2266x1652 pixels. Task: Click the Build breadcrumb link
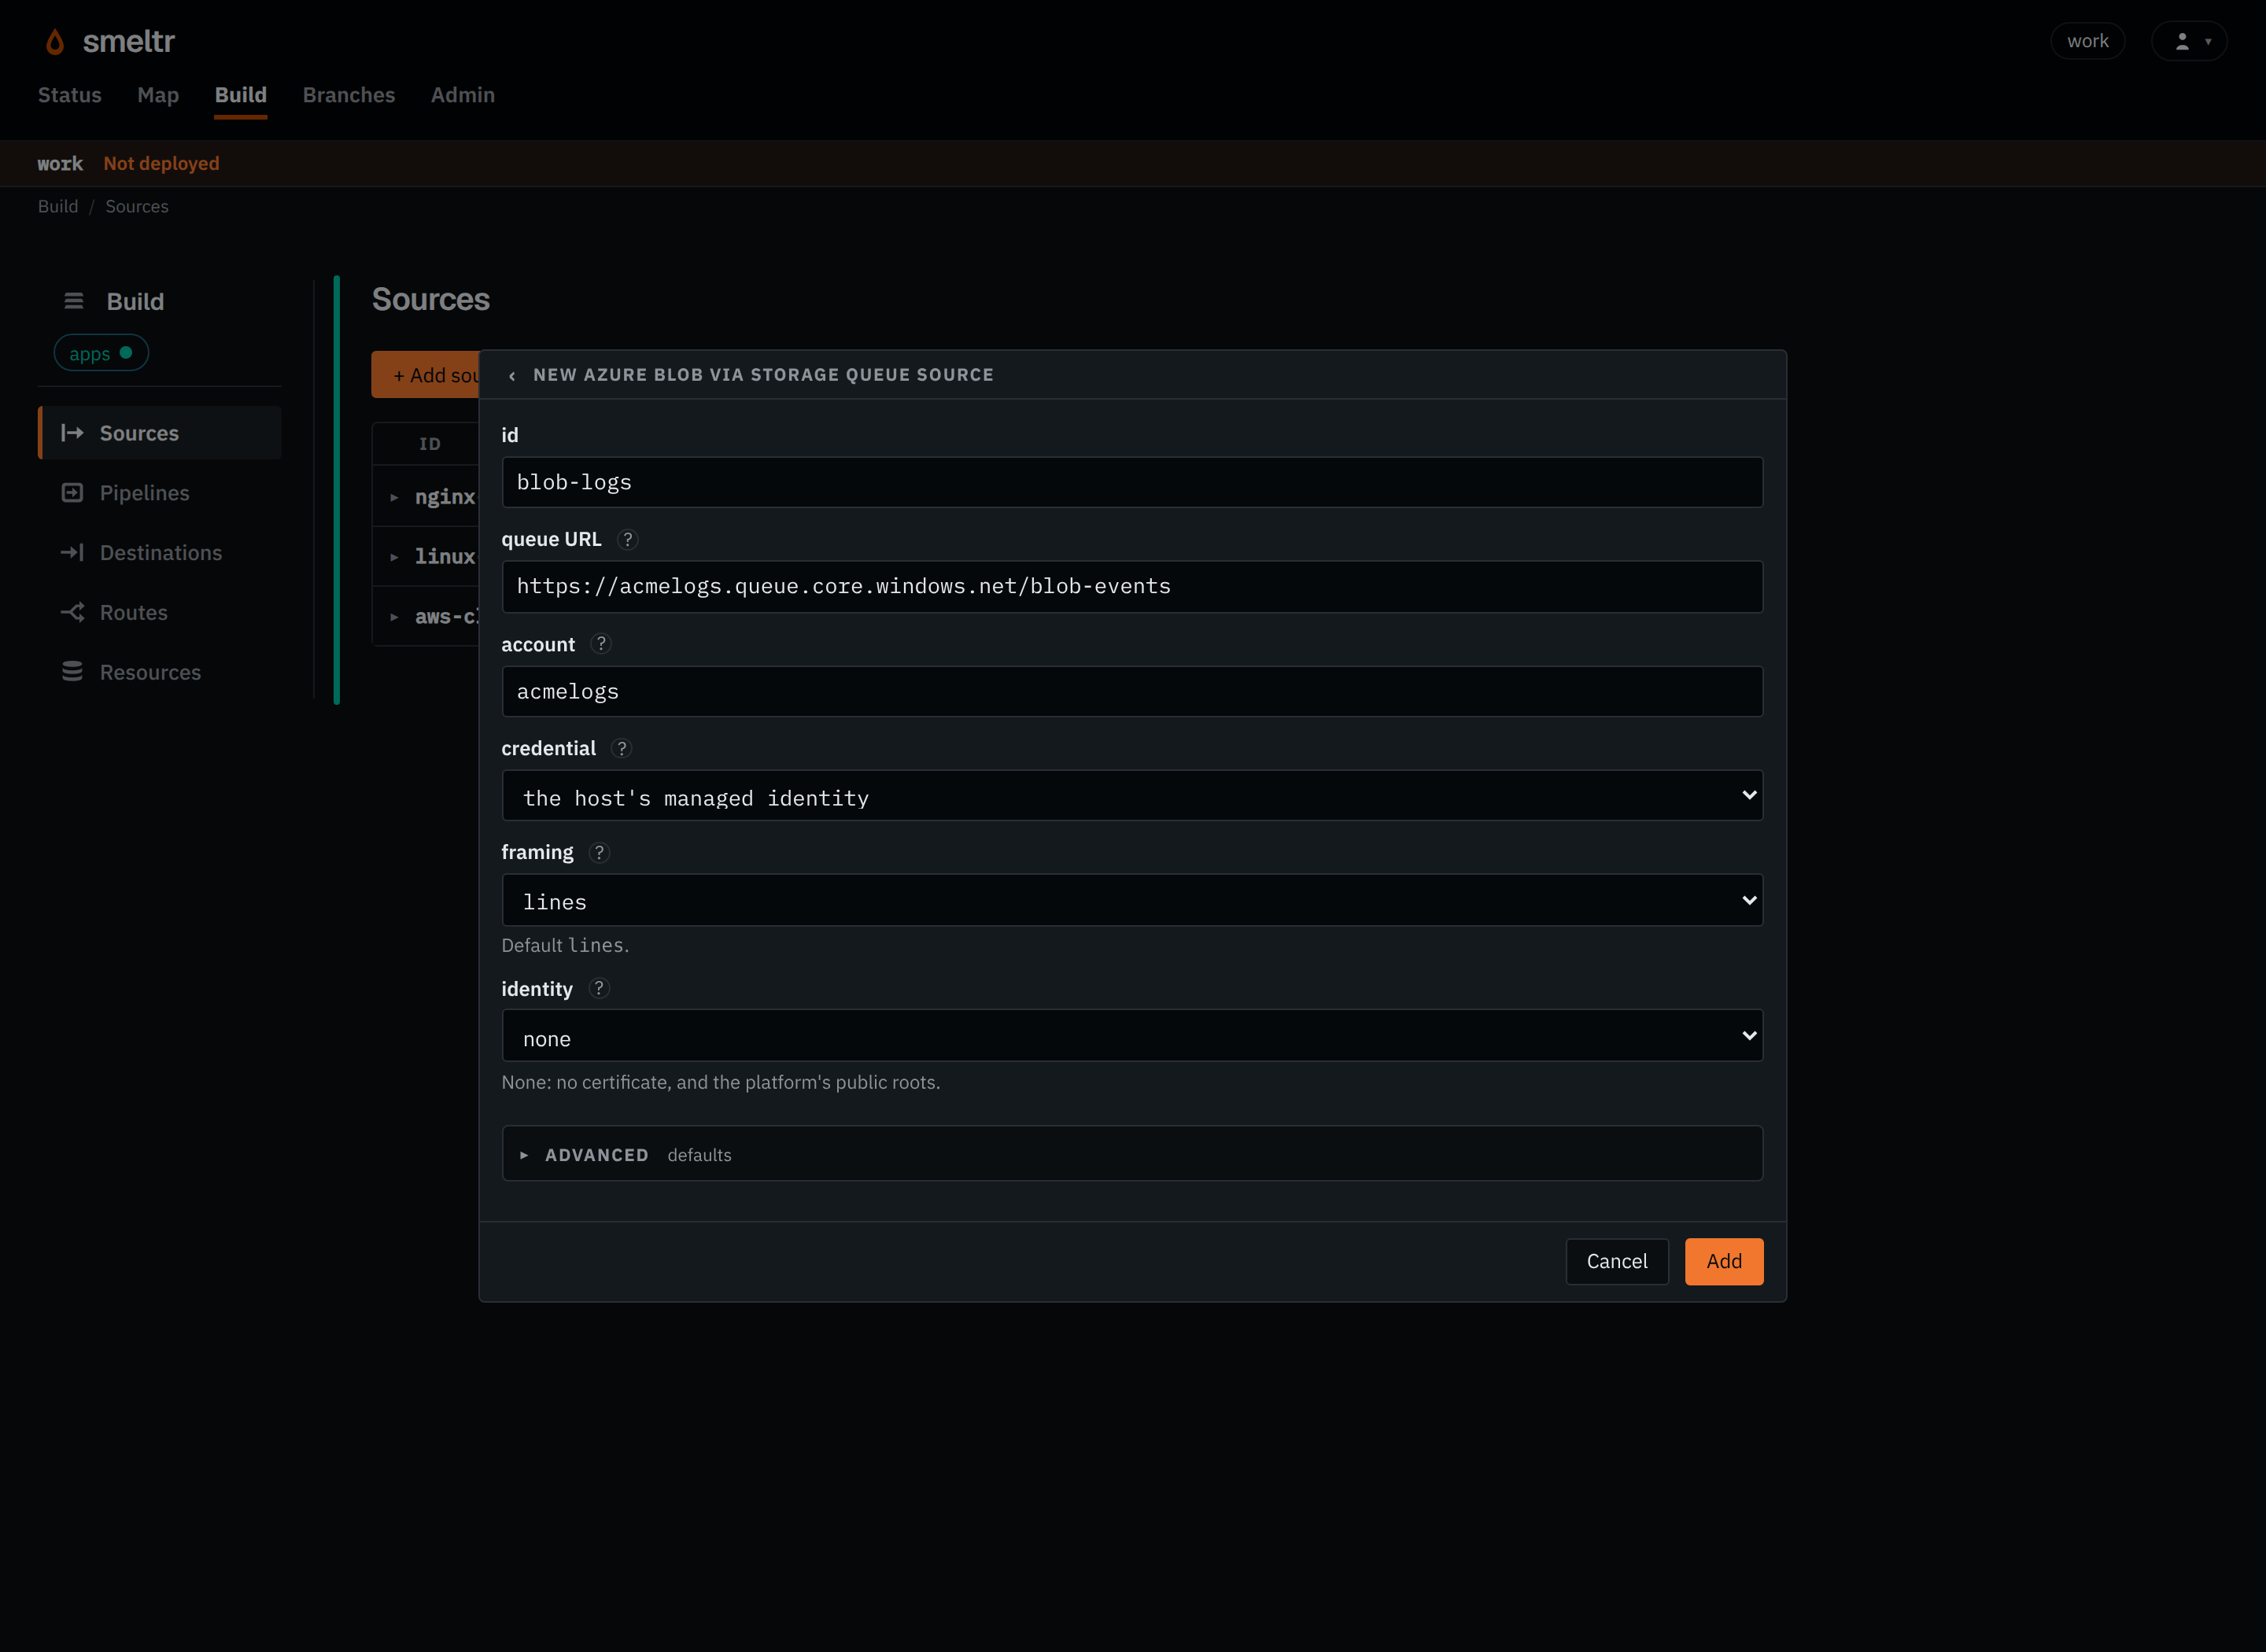point(58,206)
